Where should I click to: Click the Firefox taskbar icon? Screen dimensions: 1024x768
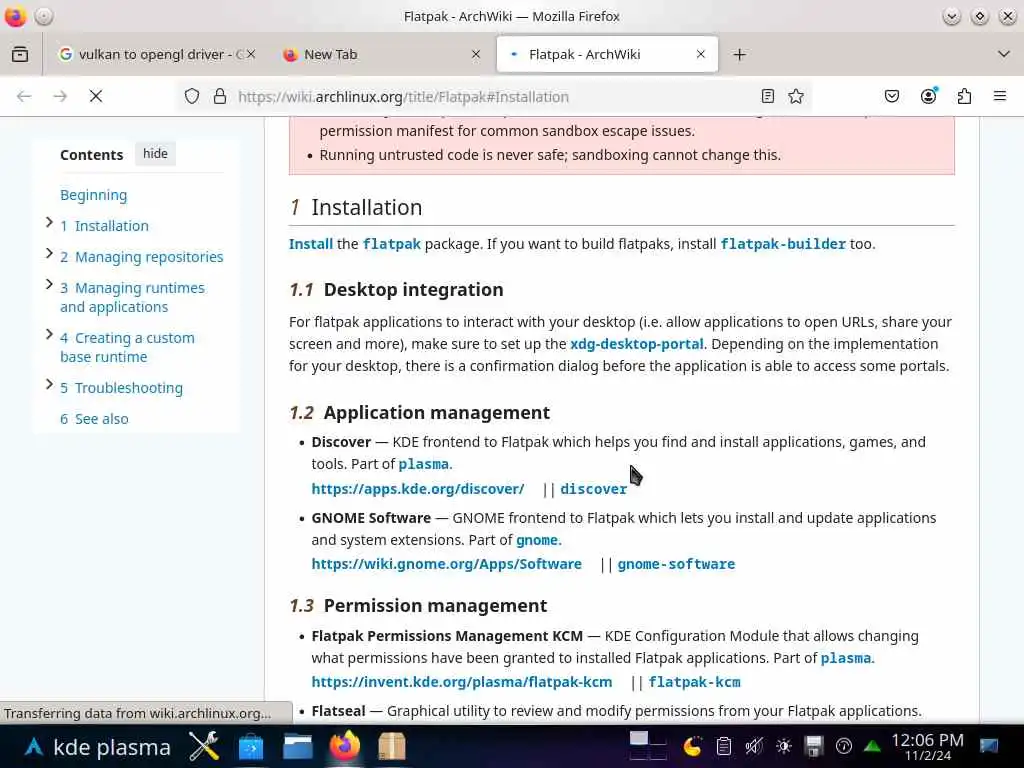tap(345, 746)
